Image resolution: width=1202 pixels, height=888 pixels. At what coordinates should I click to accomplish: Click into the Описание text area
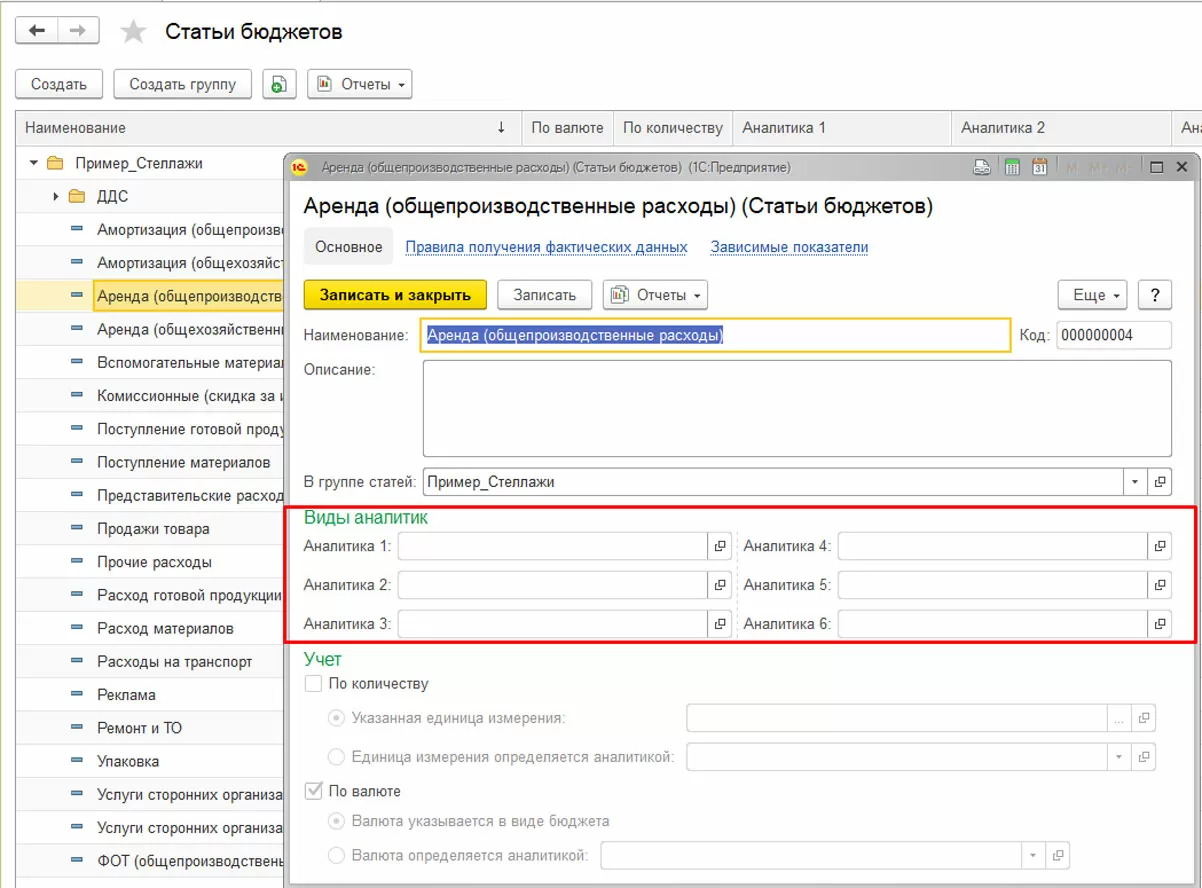coord(797,408)
